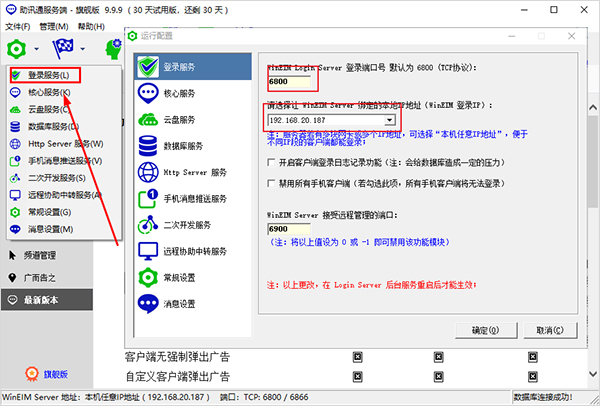Image resolution: width=600 pixels, height=406 pixels.
Task: Choose 登录服务(L) from dropdown menu
Action: pos(64,75)
